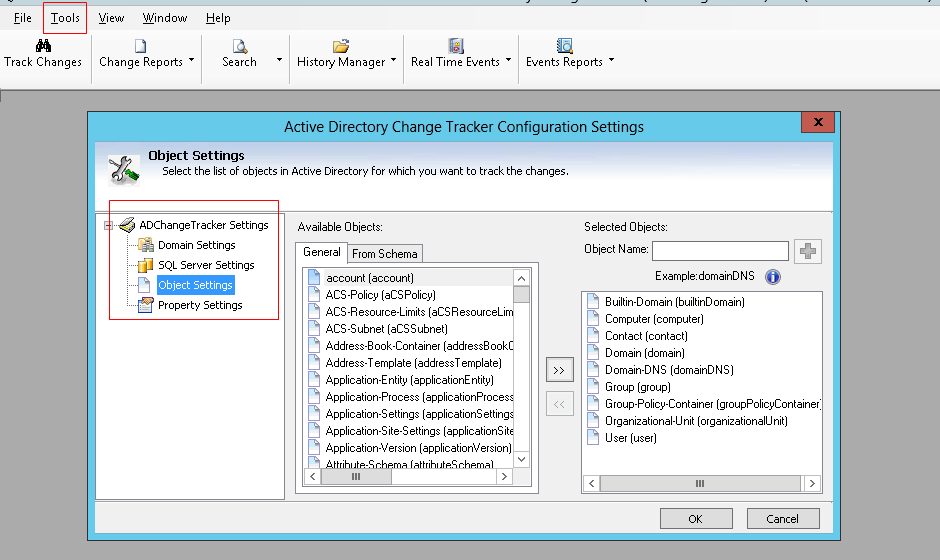This screenshot has height=560, width=940.
Task: Click the SQL Server Settings tree icon
Action: point(146,265)
